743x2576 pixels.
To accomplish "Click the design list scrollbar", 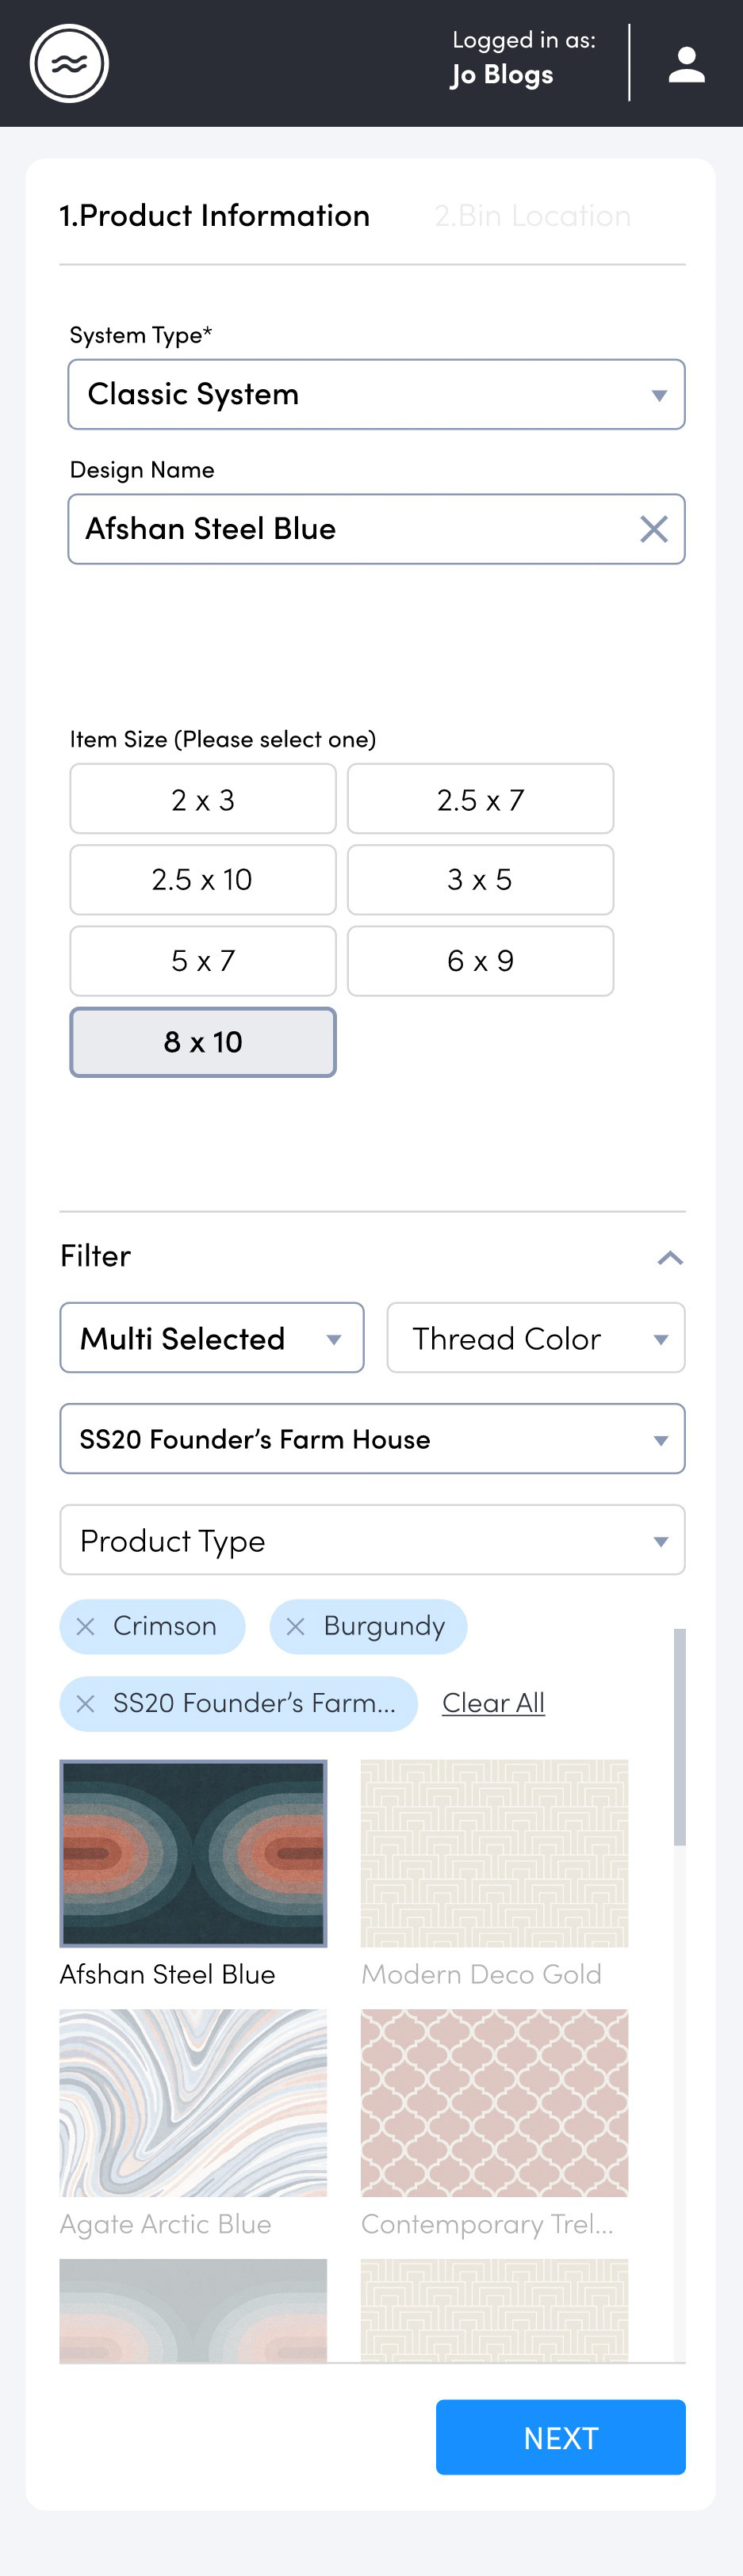I will tap(680, 1737).
